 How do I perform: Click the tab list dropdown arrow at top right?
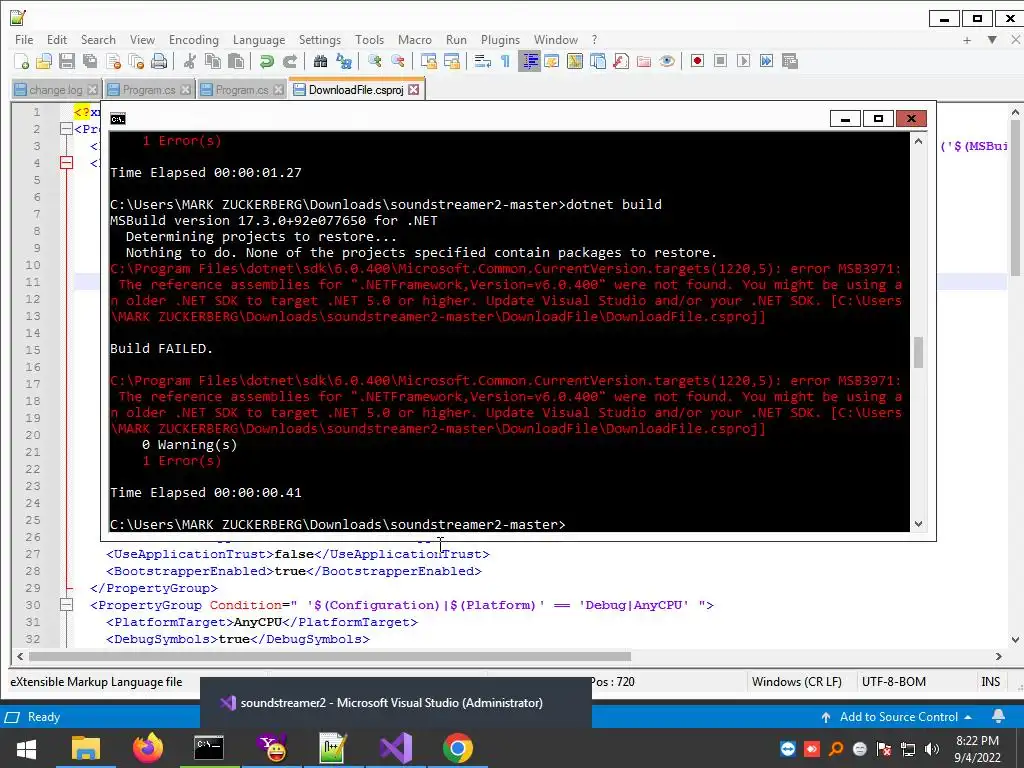click(992, 40)
